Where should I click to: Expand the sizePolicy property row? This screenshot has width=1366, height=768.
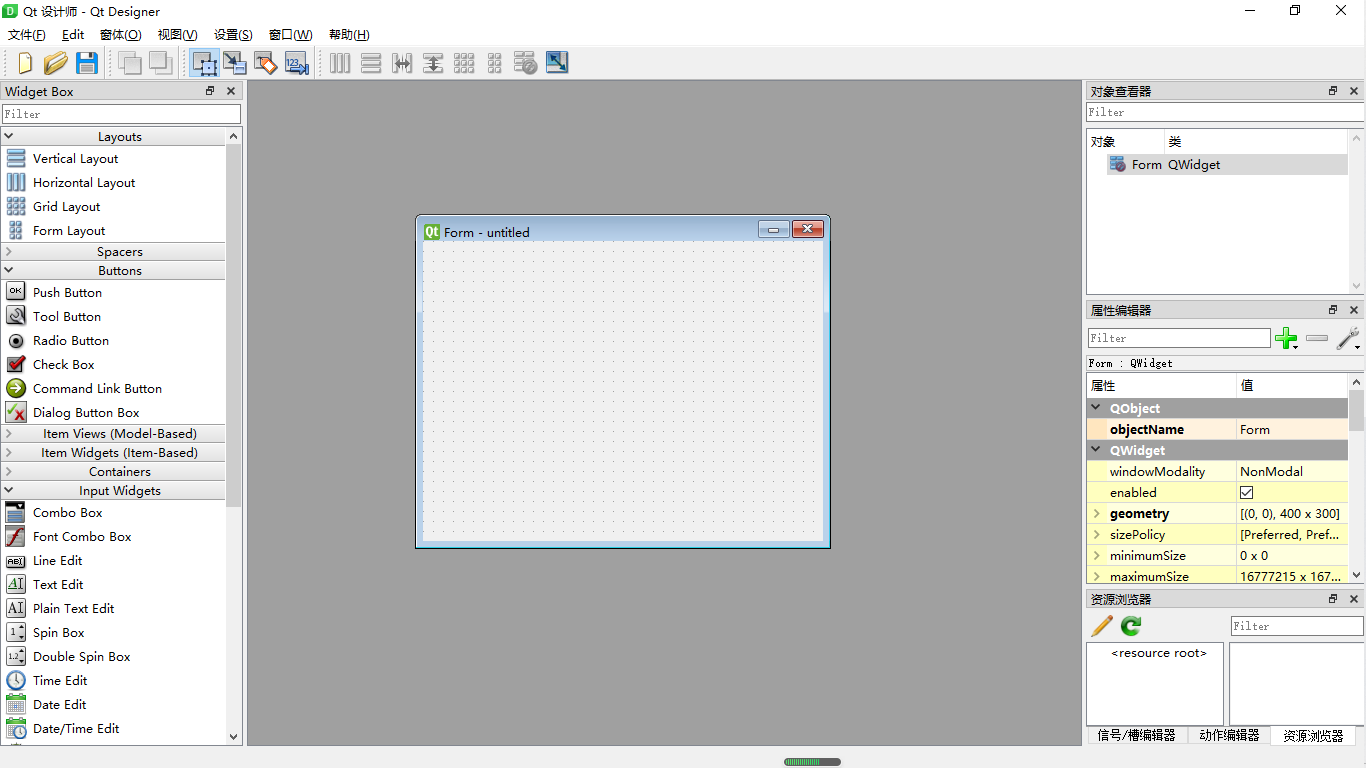pos(1097,534)
